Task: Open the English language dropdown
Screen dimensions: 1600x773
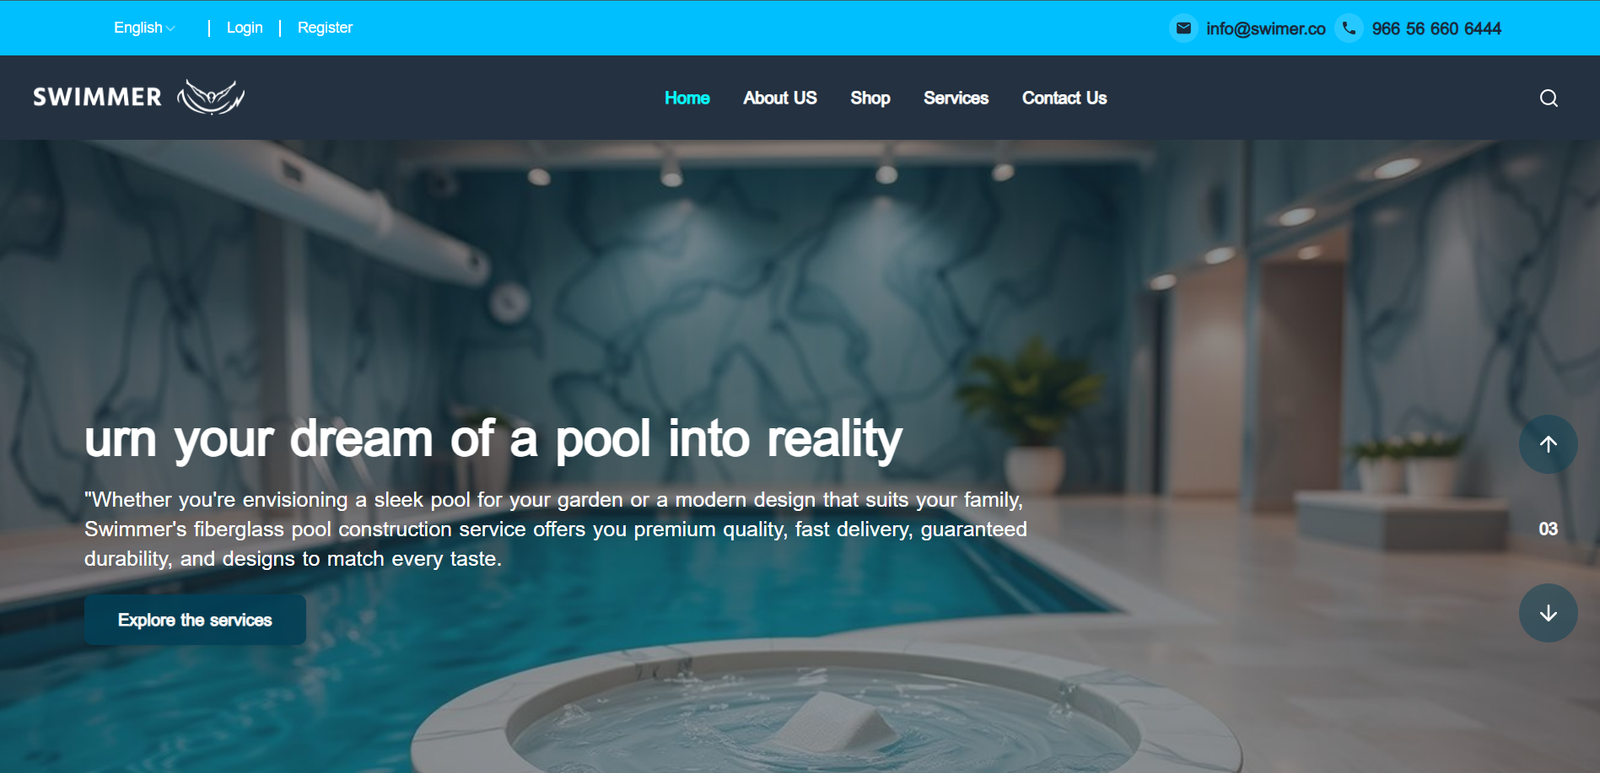Action: 145,28
